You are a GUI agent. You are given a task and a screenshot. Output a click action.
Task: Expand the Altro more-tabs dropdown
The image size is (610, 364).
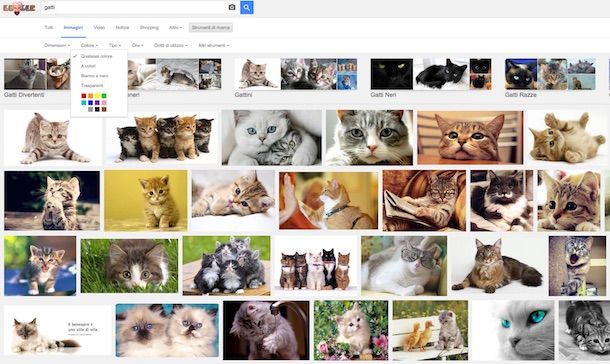coord(175,28)
